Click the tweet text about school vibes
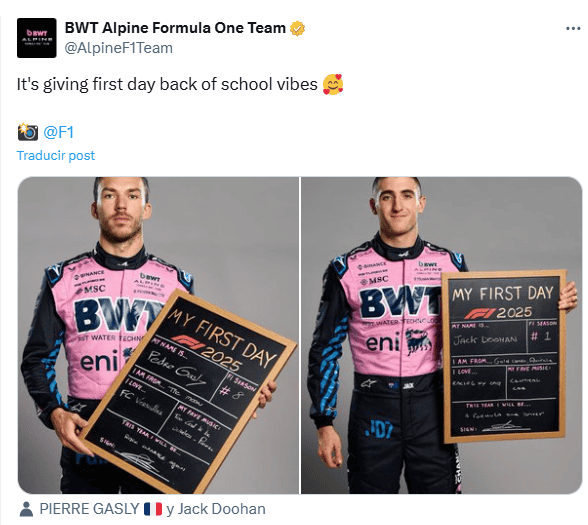This screenshot has height=525, width=588. tap(167, 84)
